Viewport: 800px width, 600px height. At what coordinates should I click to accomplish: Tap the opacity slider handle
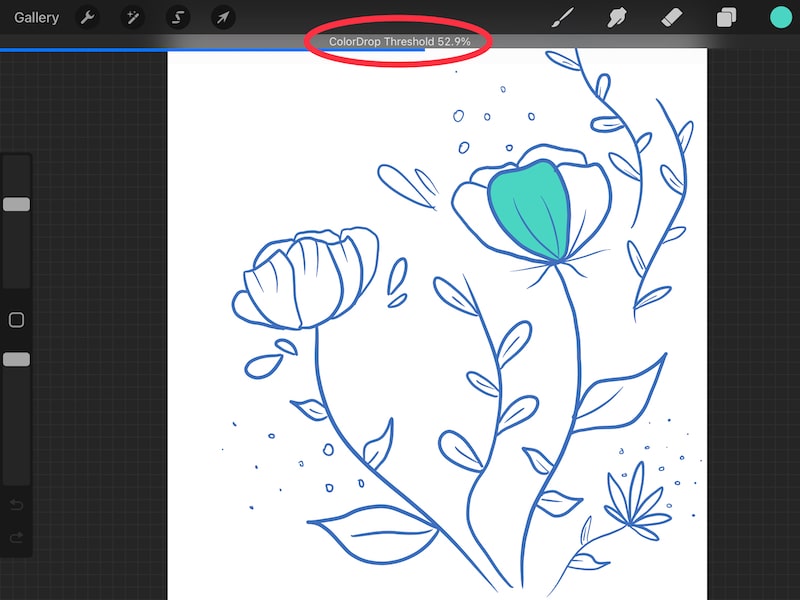pos(16,360)
